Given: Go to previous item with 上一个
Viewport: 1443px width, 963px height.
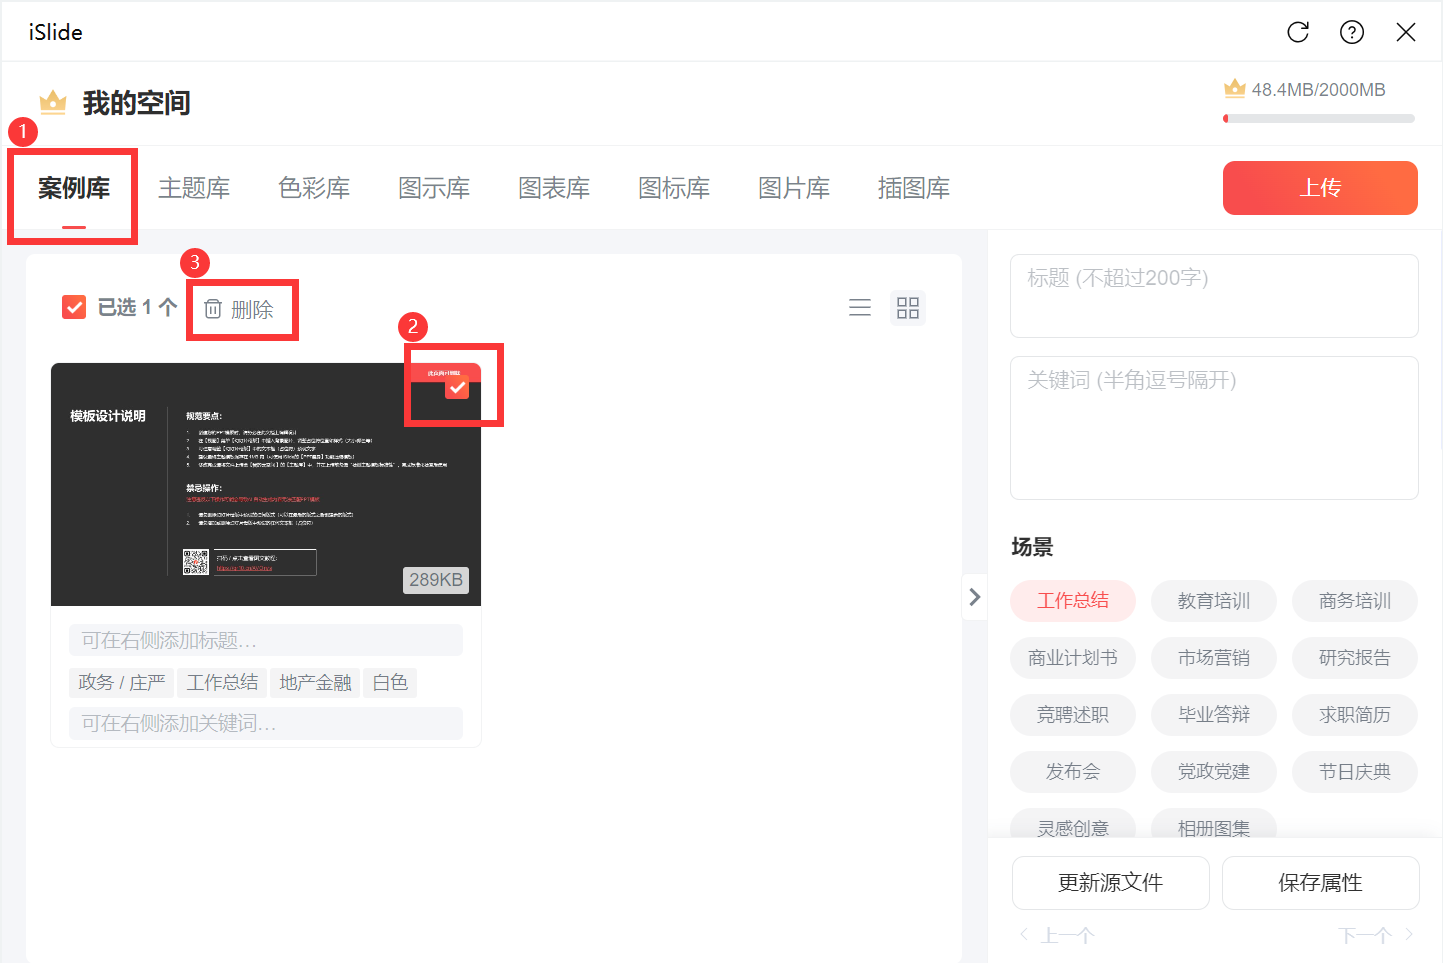Looking at the screenshot, I should [1058, 935].
